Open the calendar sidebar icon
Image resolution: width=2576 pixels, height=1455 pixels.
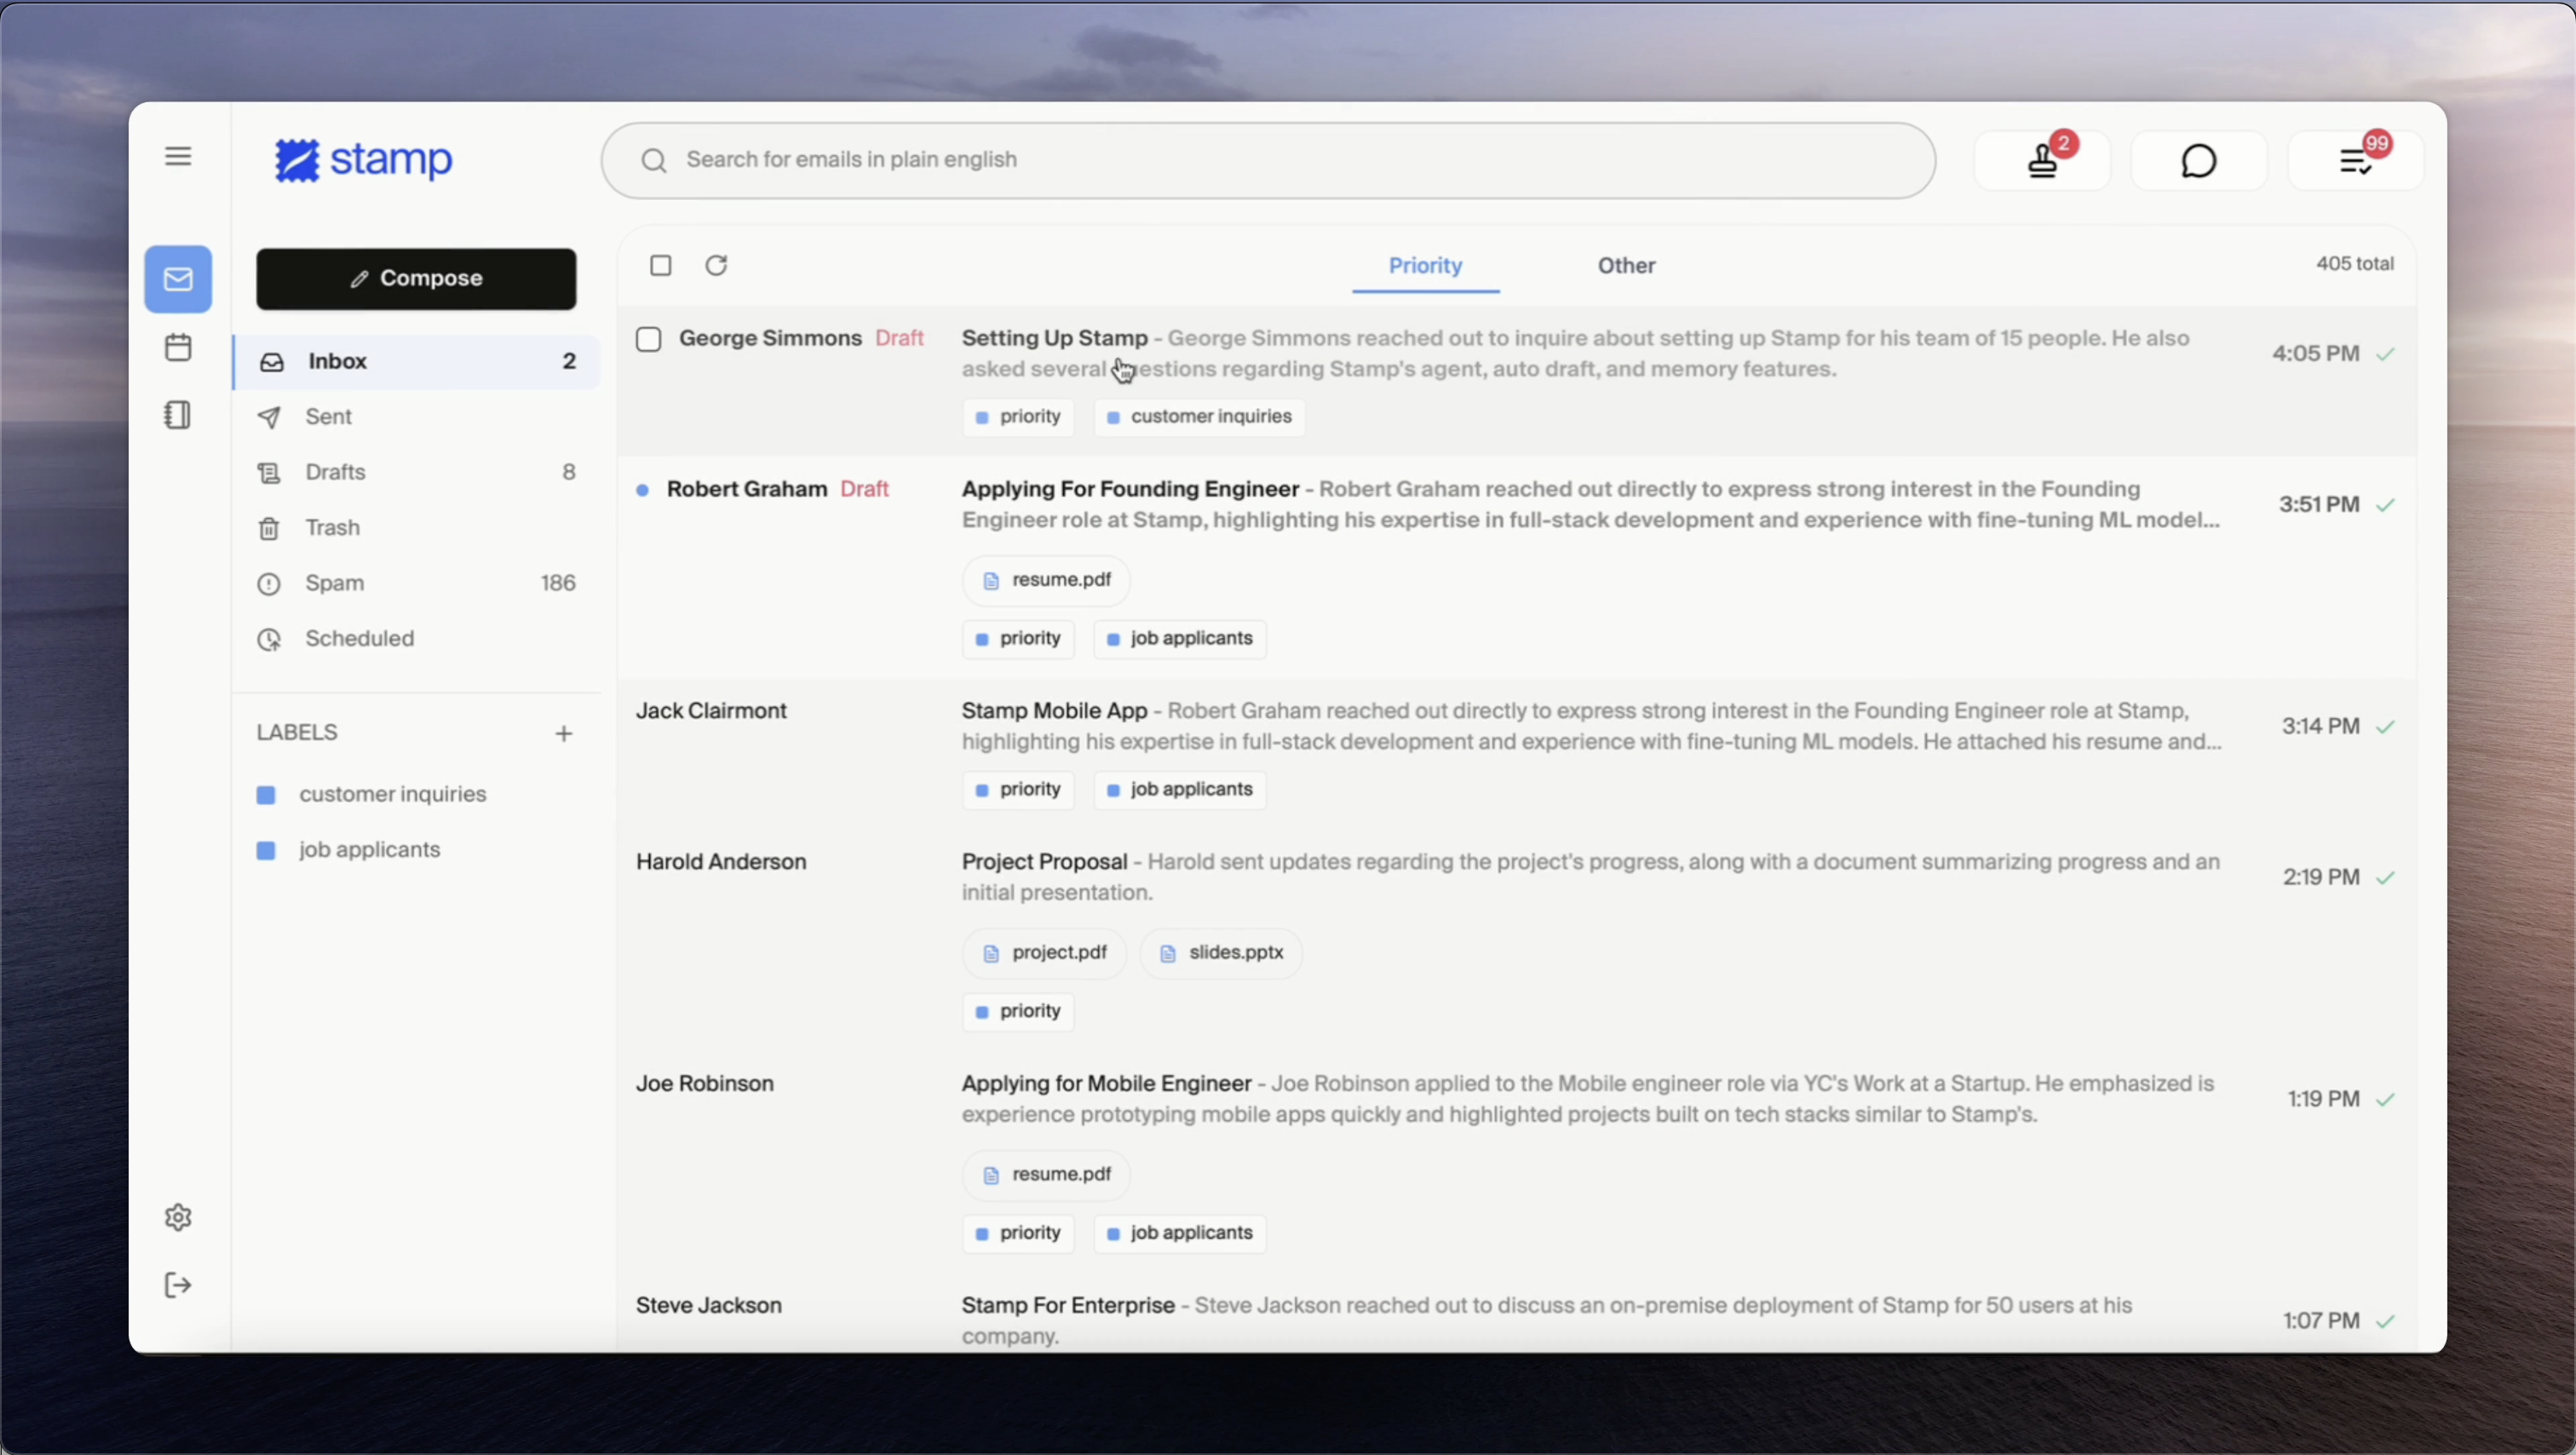coord(178,348)
